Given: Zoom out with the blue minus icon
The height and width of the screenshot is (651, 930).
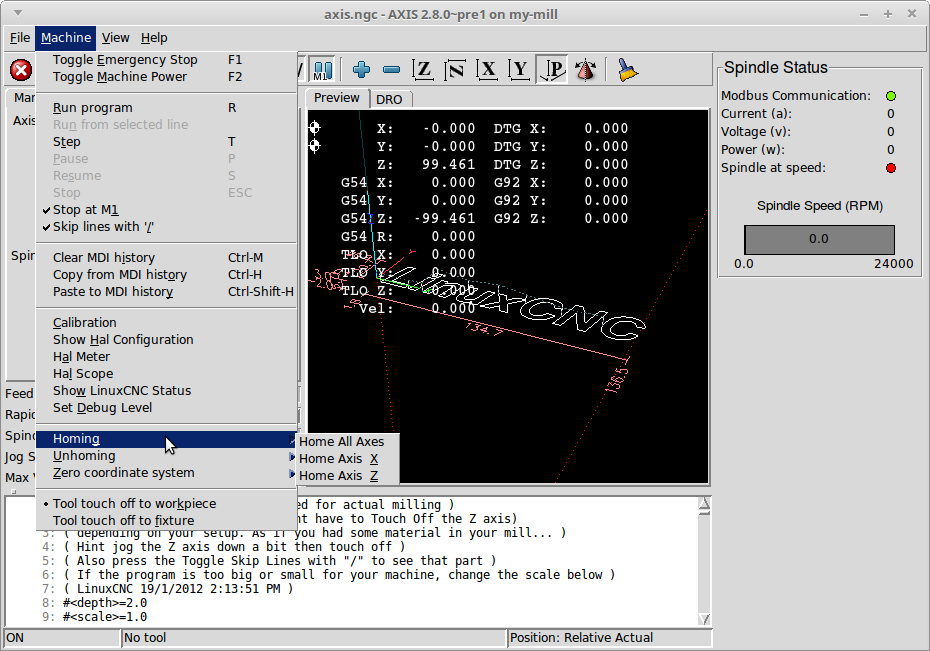Looking at the screenshot, I should click(391, 70).
